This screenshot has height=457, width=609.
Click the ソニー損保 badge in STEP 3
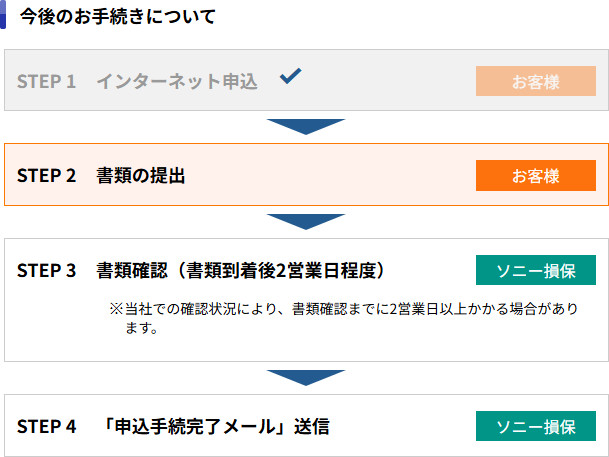point(535,271)
